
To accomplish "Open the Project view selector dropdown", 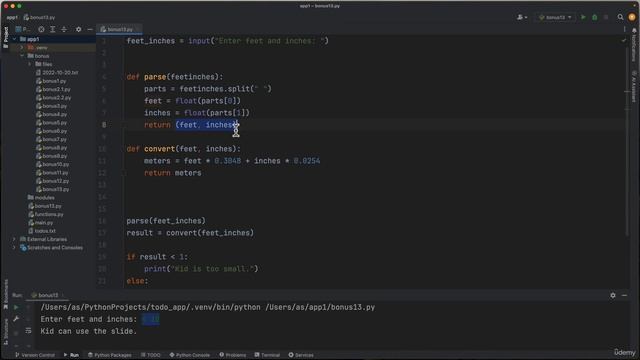I will (x=23, y=29).
